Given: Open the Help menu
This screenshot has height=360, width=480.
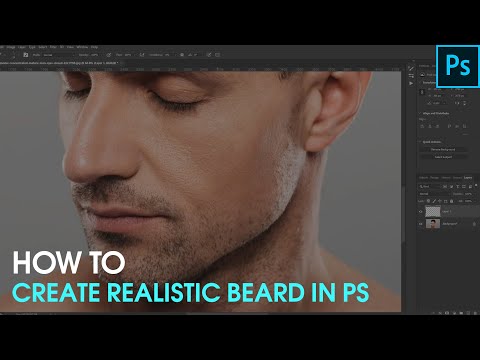Looking at the screenshot, I should point(95,47).
